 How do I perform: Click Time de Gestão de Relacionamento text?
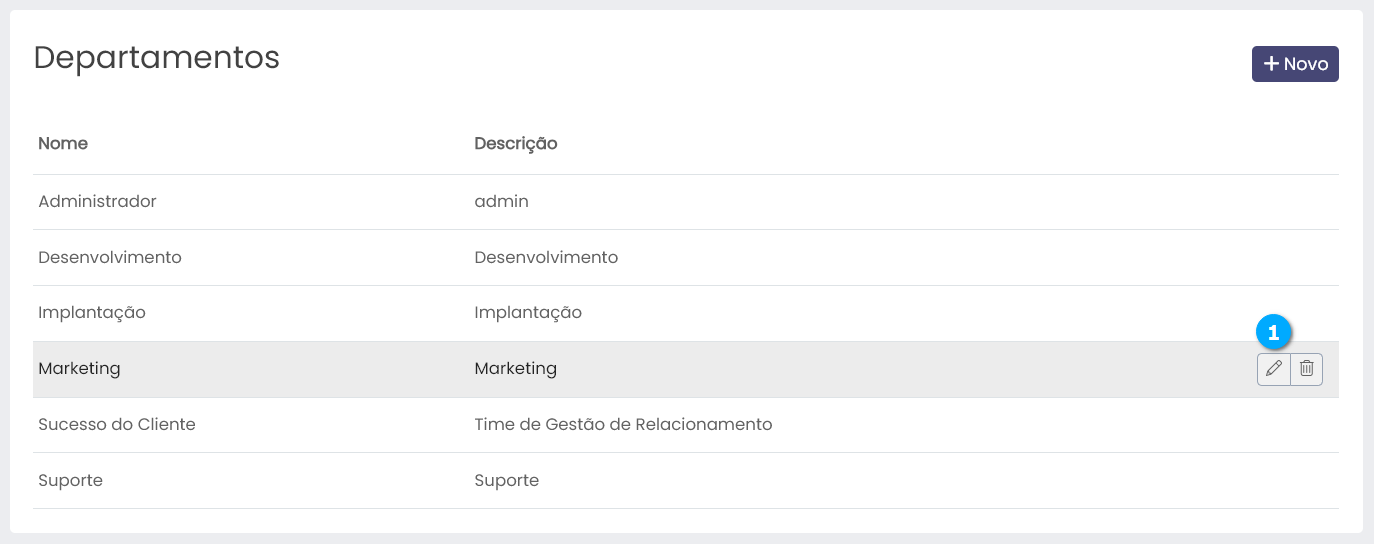(623, 424)
